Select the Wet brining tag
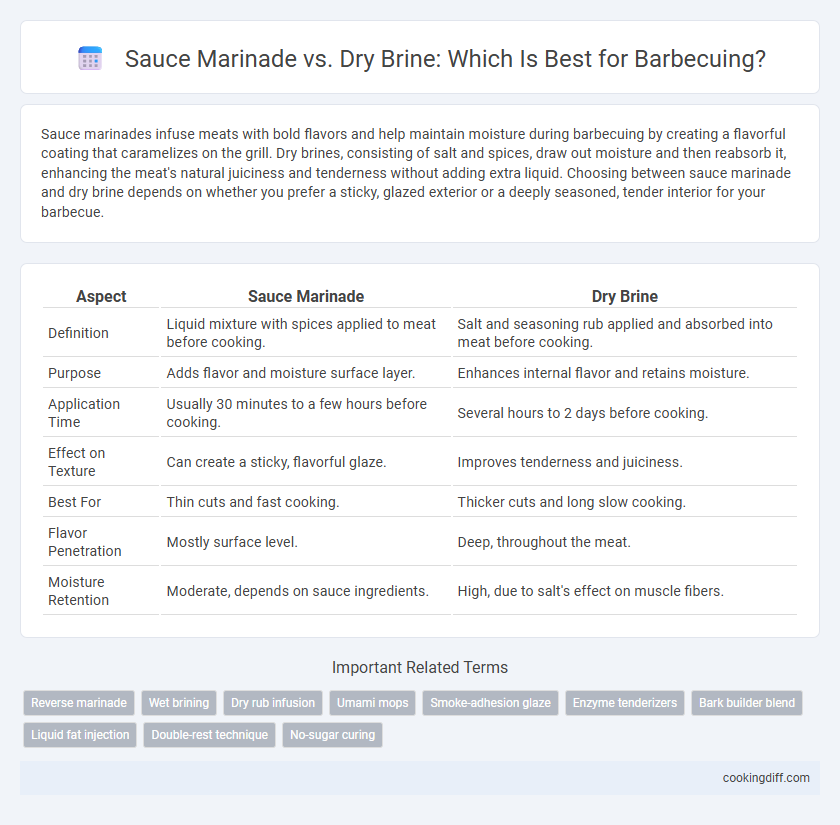 [179, 703]
